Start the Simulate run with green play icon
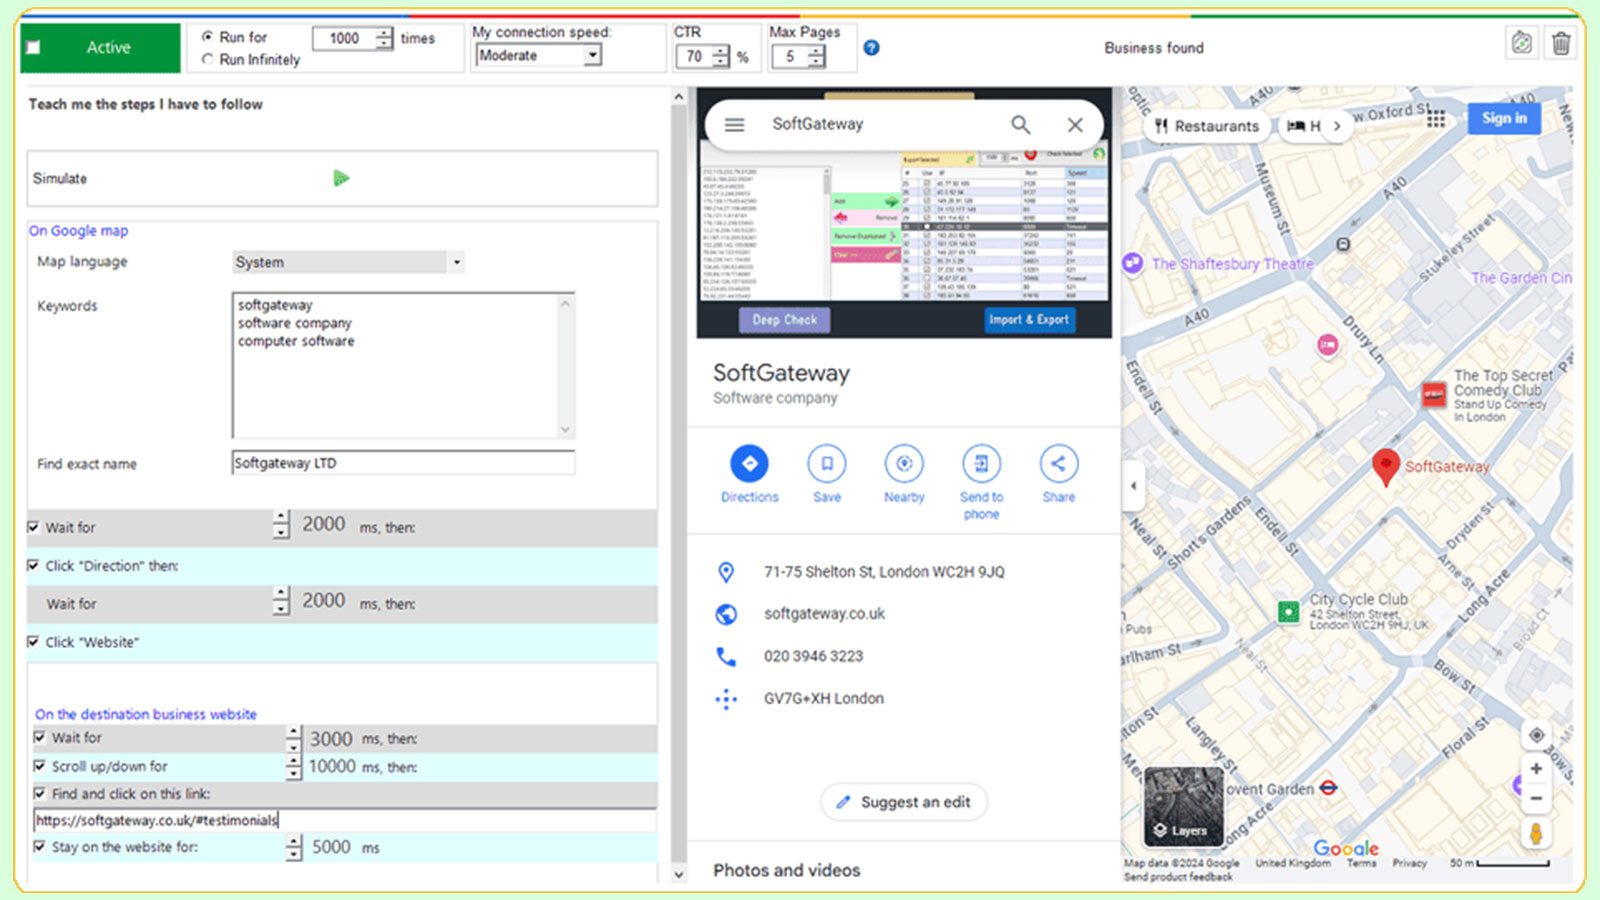1600x900 pixels. pos(342,178)
